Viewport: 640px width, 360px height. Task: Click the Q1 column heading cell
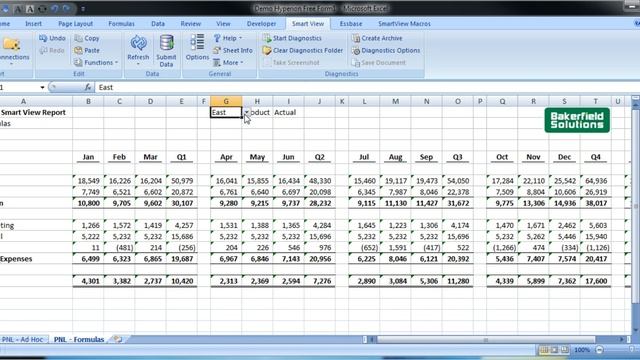click(181, 157)
